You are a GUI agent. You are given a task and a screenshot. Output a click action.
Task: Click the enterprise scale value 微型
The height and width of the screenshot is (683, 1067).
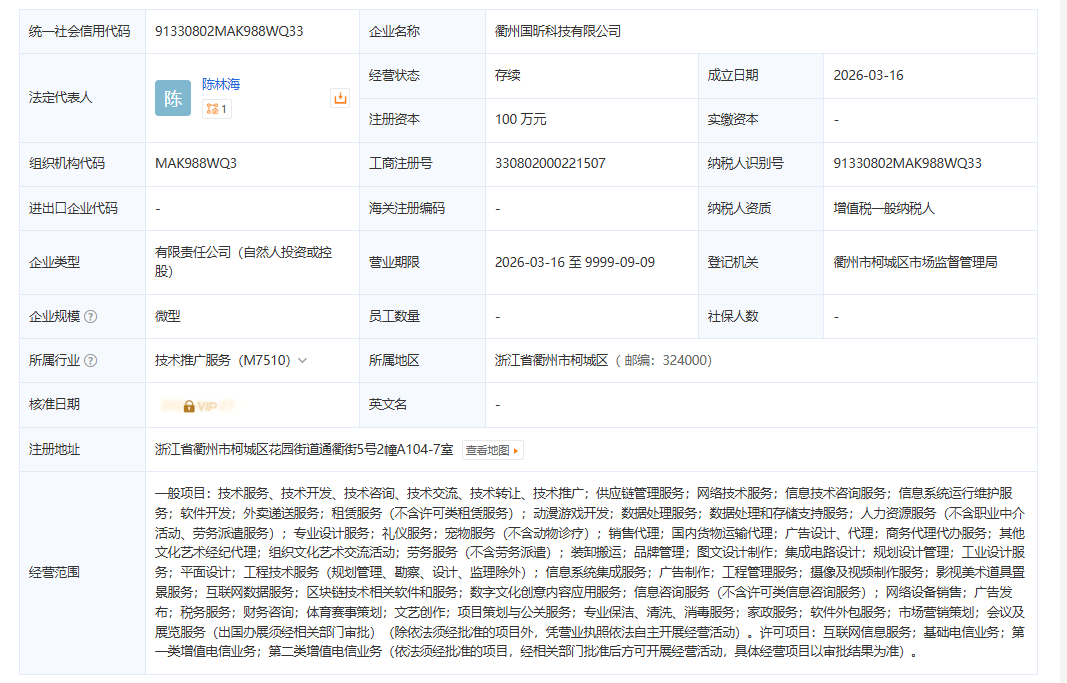[168, 316]
